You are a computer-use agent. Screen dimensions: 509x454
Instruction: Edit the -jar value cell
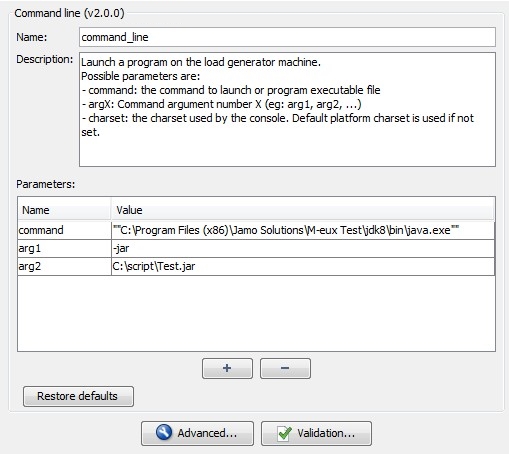point(303,249)
